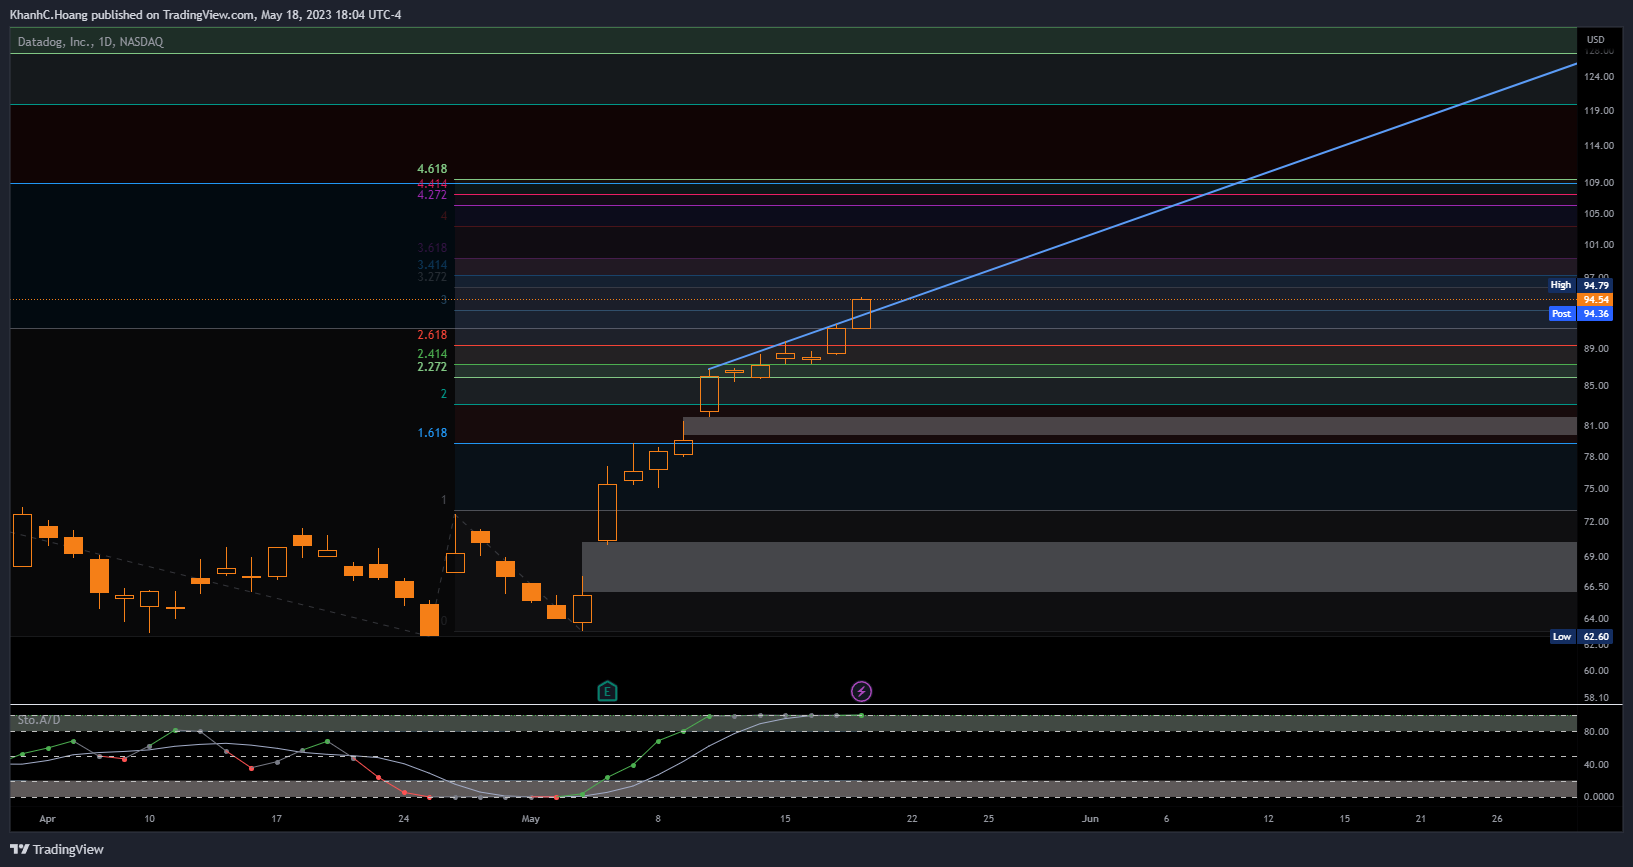Click the green earnings E marker
The width and height of the screenshot is (1633, 867).
pyautogui.click(x=607, y=691)
